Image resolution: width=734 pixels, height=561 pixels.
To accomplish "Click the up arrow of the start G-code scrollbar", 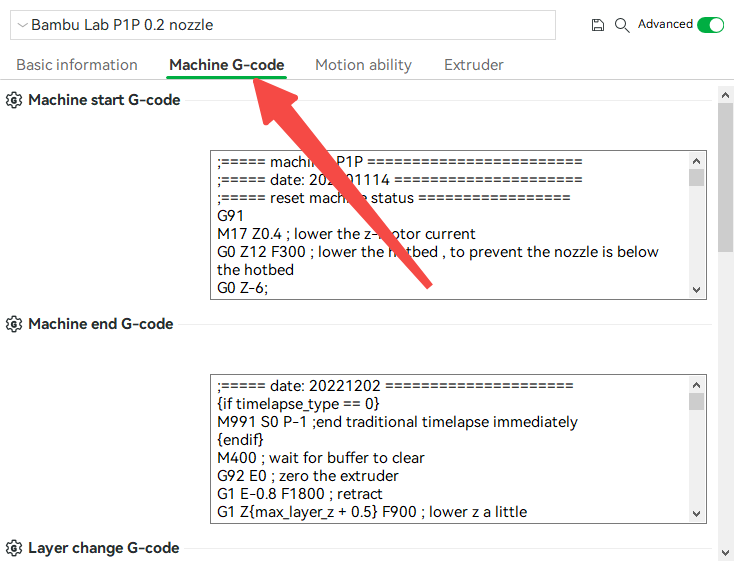I will [696, 161].
